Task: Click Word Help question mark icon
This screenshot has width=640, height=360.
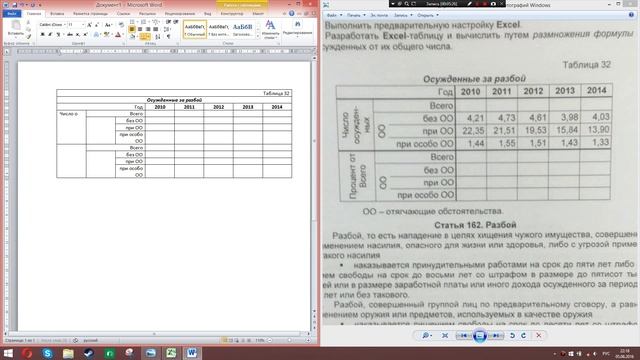Action: tap(291, 13)
